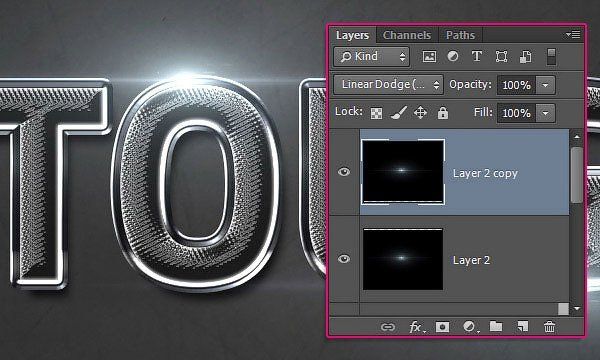This screenshot has height=360, width=600.
Task: Select the Layers tab
Action: 352,35
